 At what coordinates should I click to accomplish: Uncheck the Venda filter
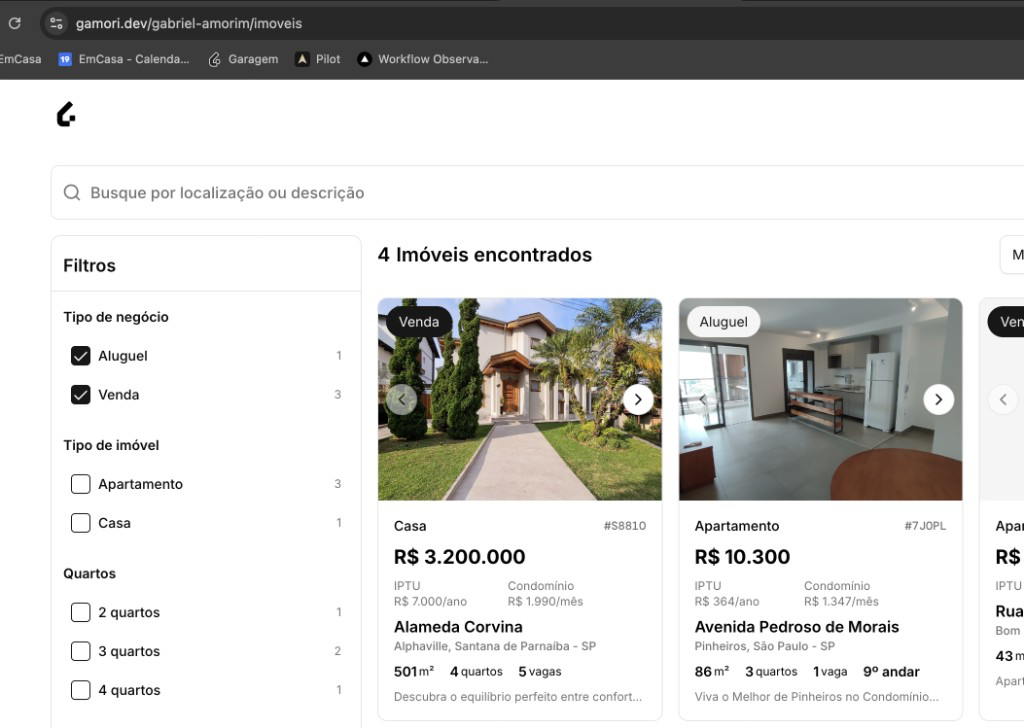(80, 395)
